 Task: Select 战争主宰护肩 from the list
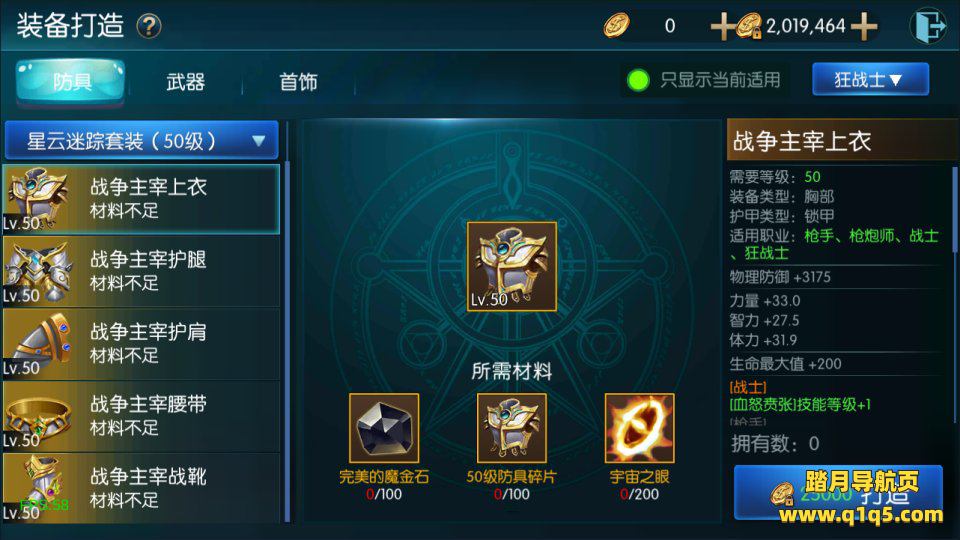141,343
